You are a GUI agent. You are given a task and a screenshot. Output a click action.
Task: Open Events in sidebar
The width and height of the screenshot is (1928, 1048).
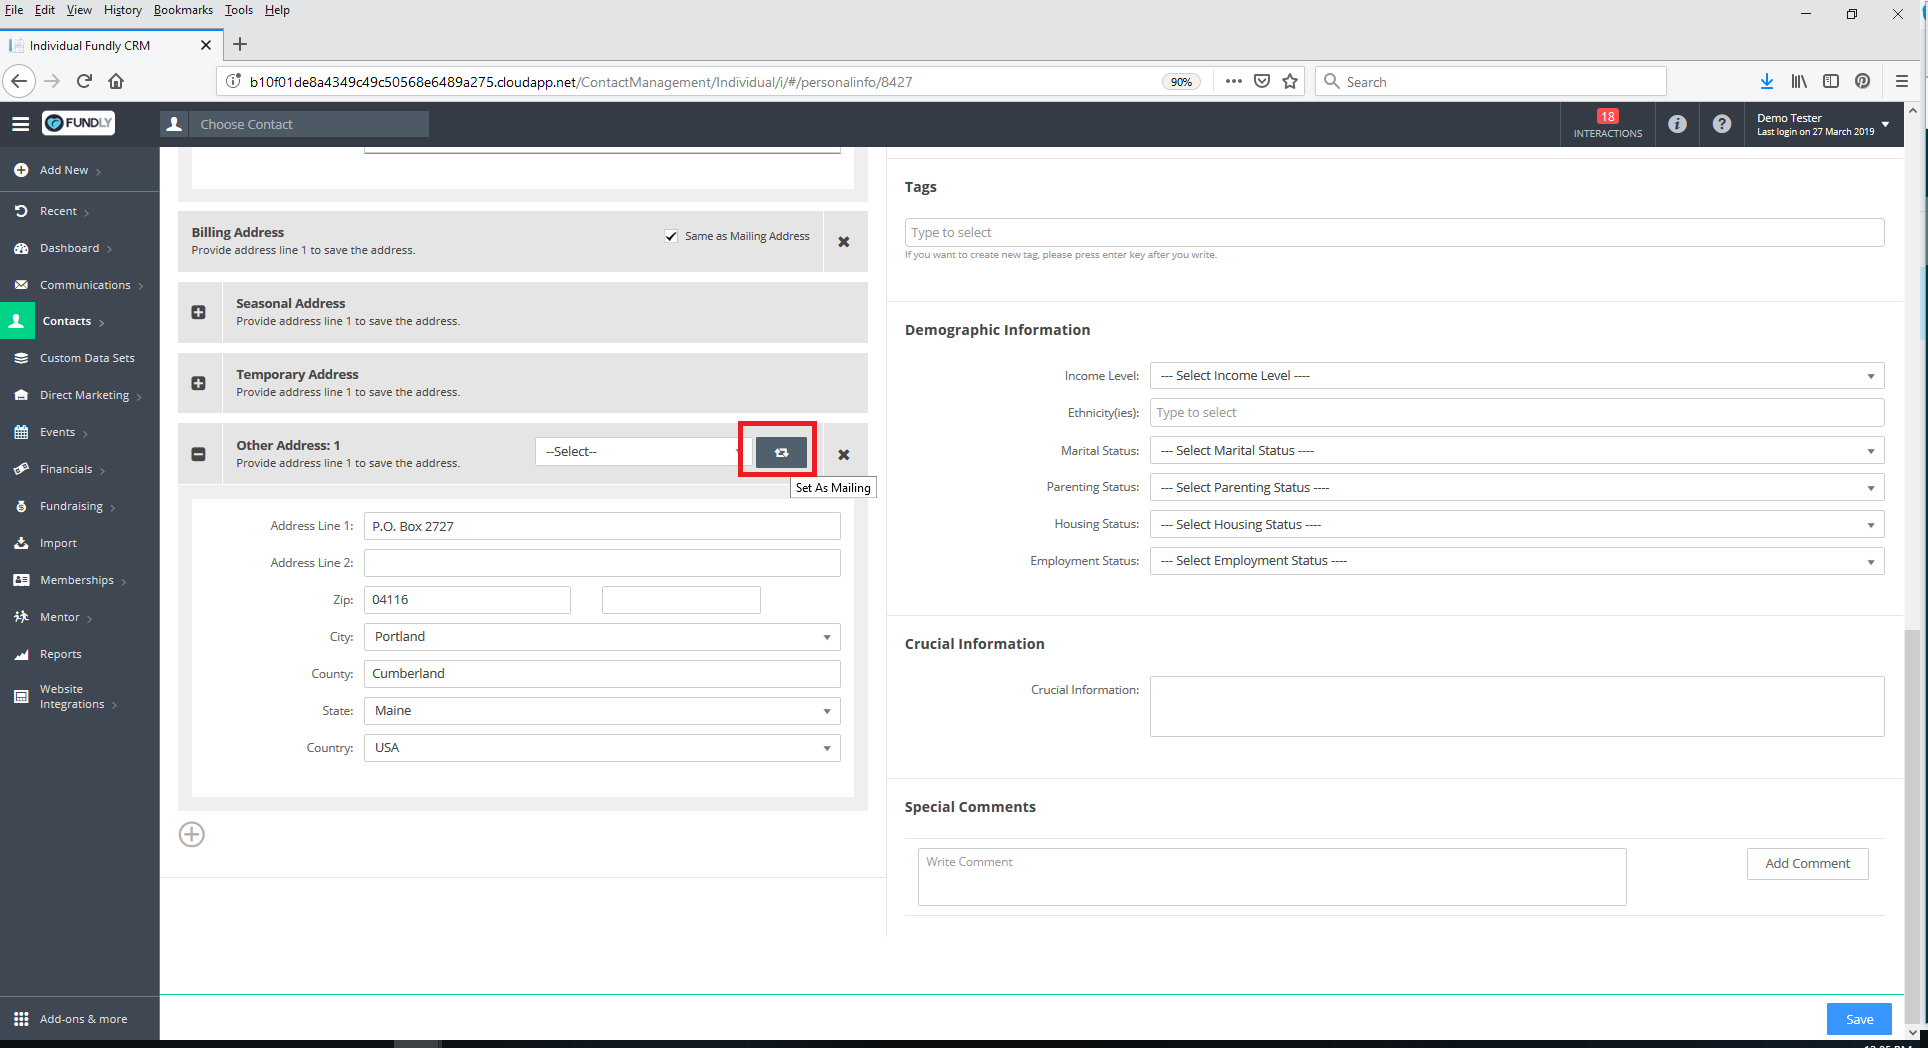tap(57, 432)
